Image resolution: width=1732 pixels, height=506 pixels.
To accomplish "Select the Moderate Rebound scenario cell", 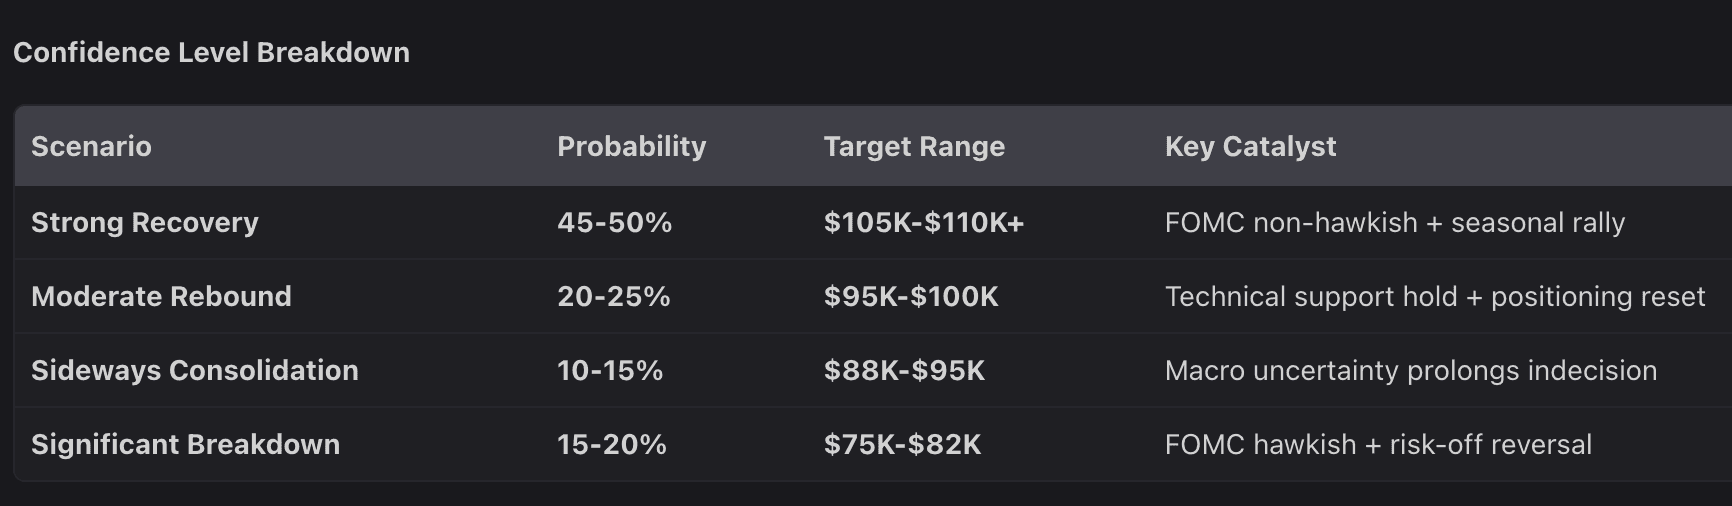I will (161, 297).
